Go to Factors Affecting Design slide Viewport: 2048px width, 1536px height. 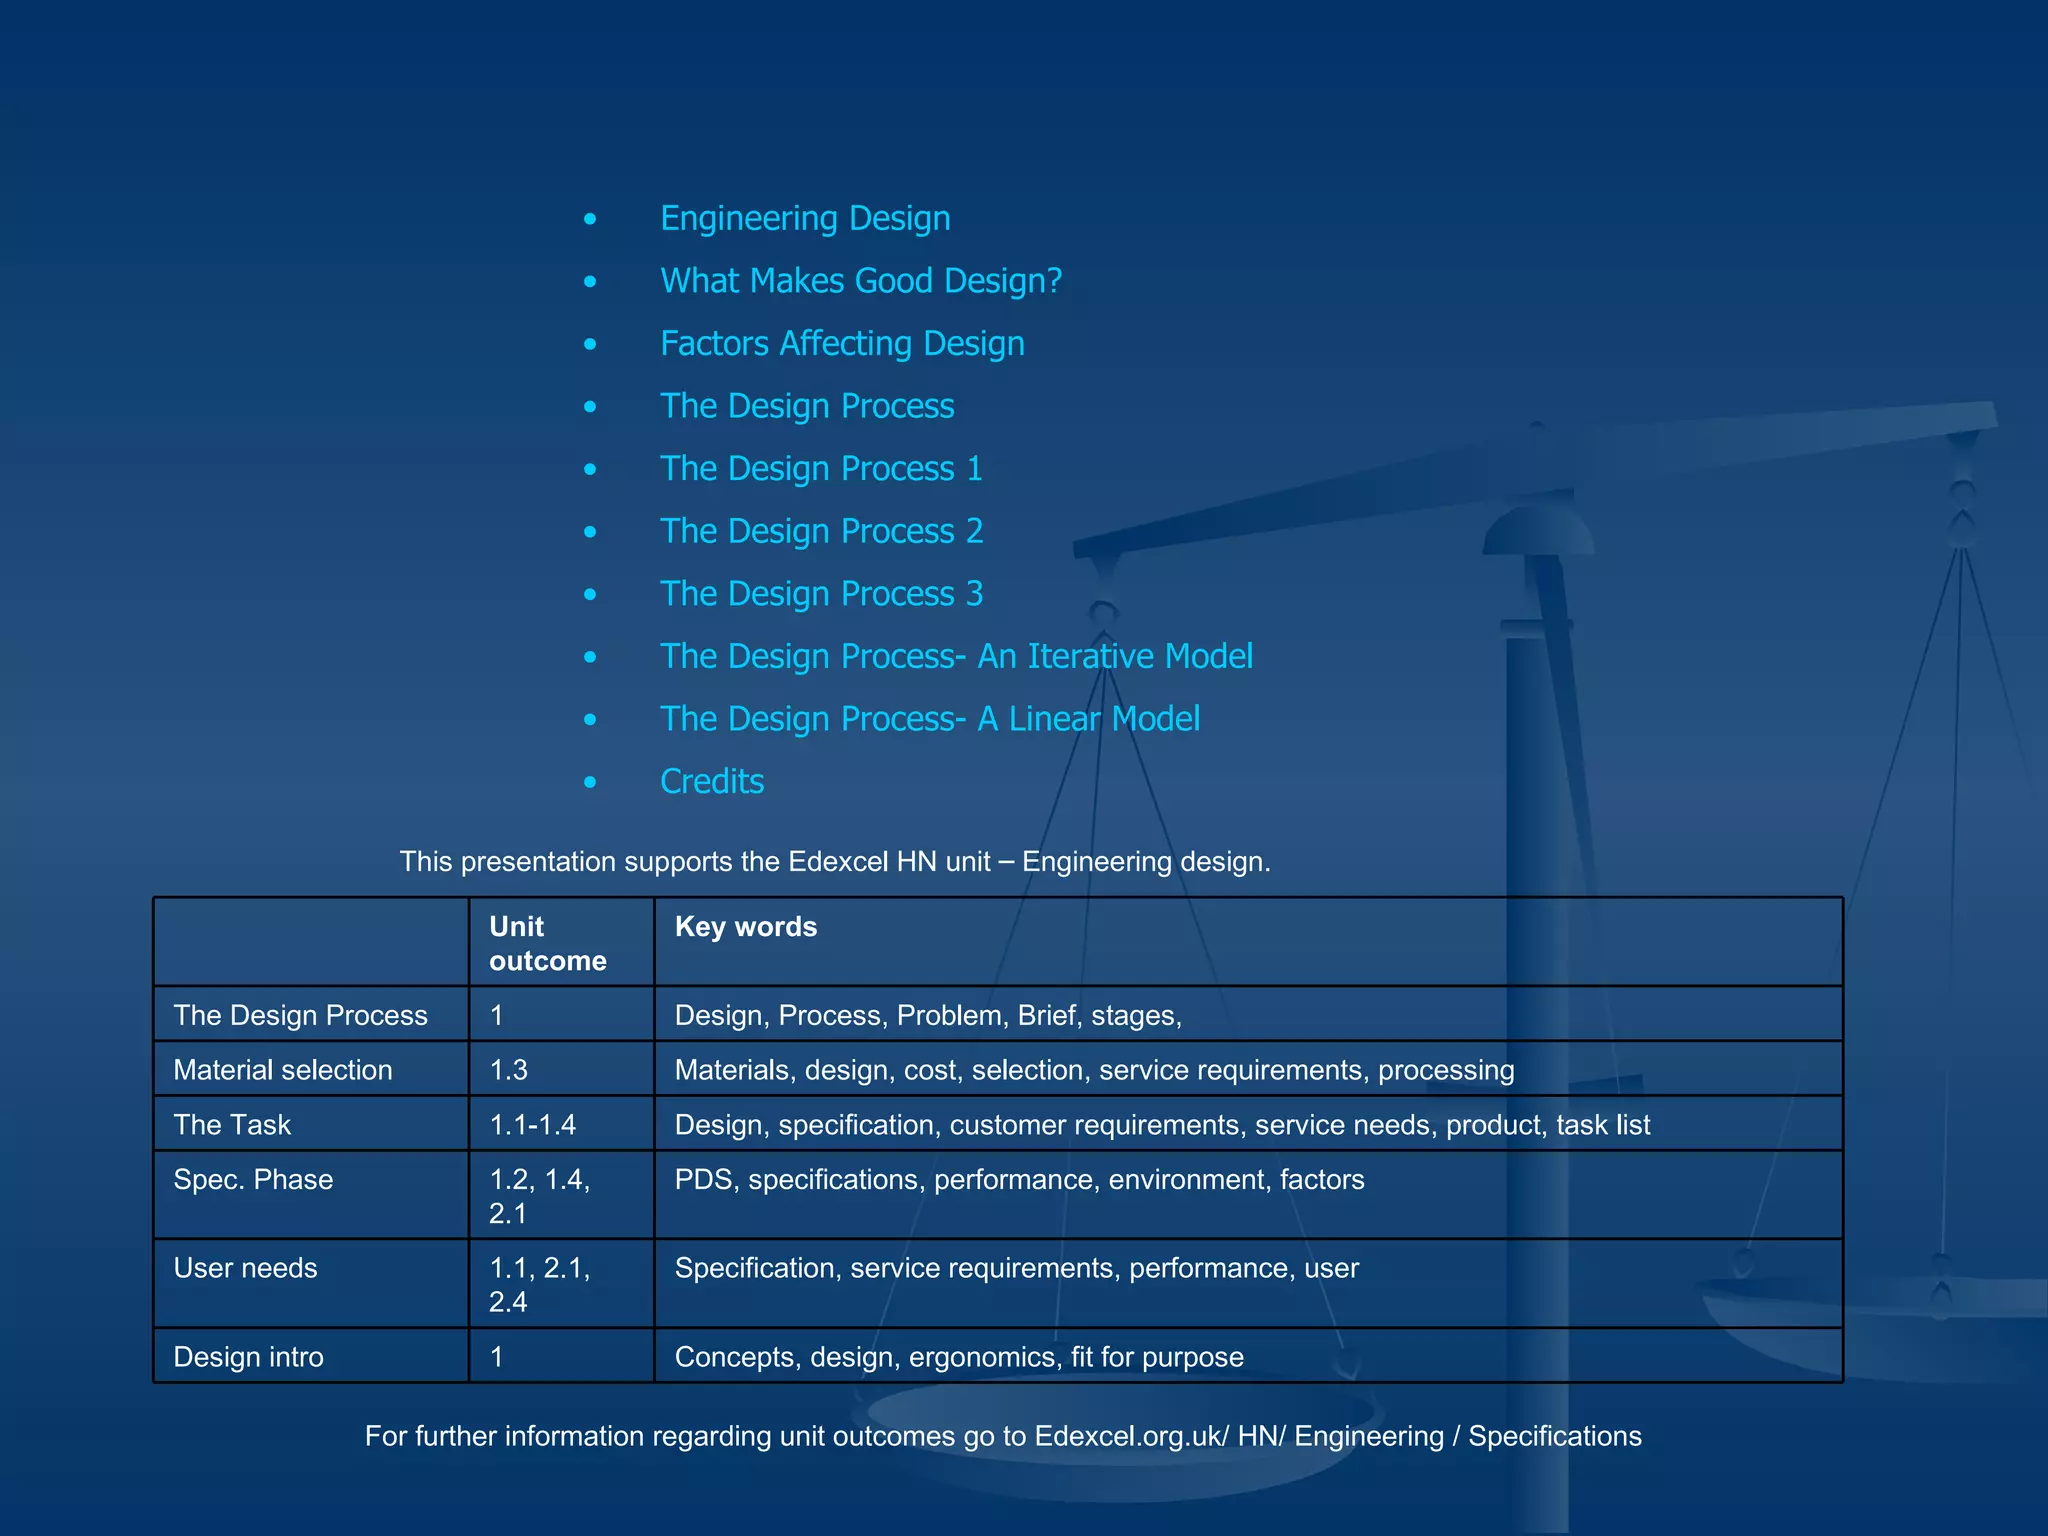[x=842, y=344]
